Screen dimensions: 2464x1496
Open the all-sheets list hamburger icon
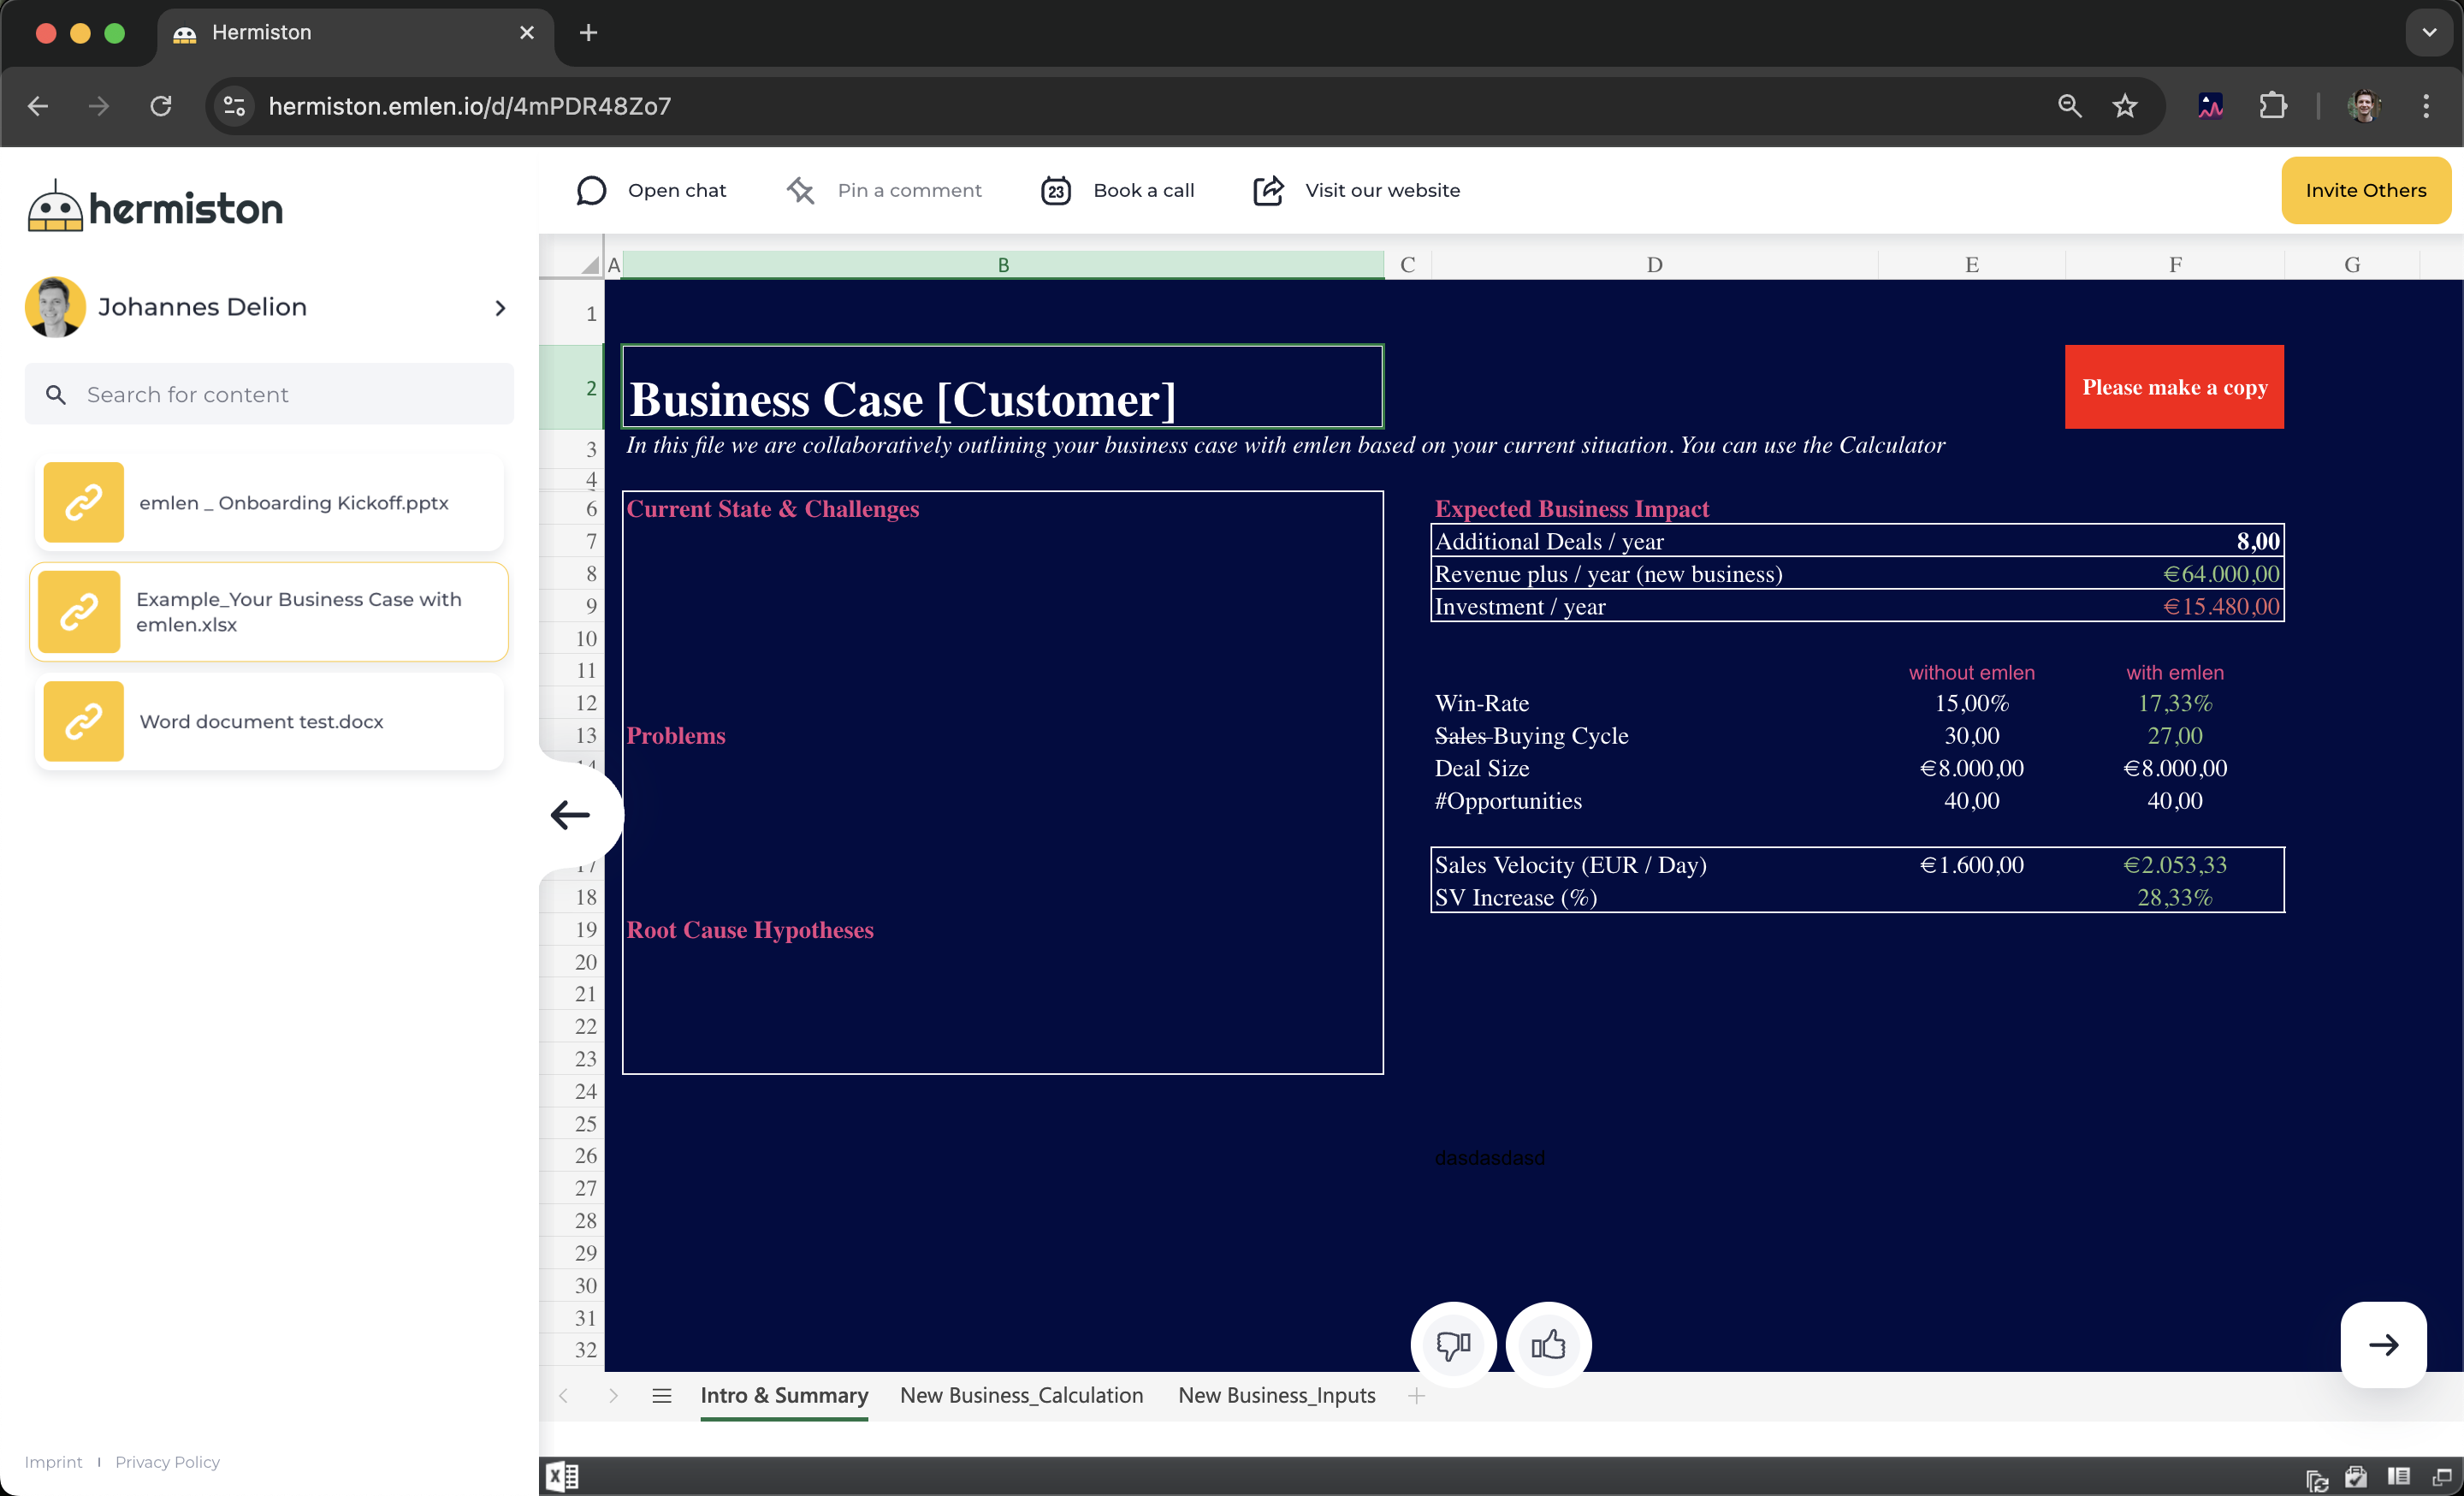pyautogui.click(x=661, y=1395)
